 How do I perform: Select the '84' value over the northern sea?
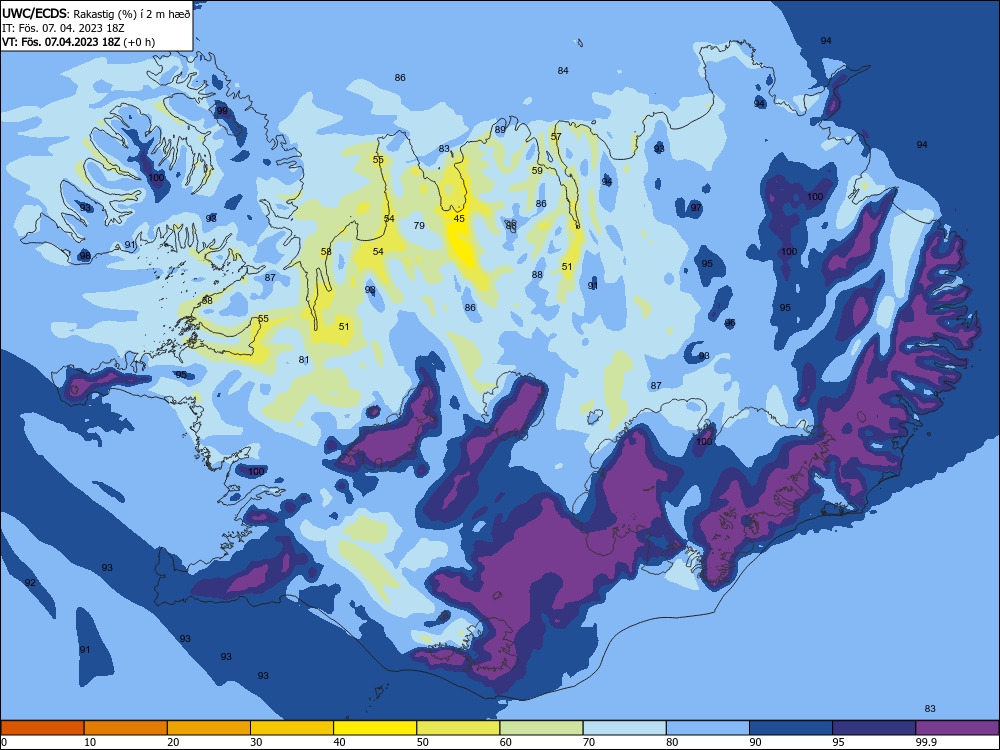562,71
